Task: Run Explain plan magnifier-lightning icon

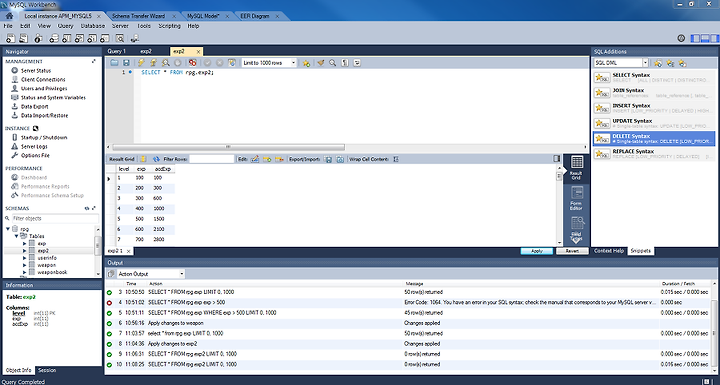Action: point(165,63)
